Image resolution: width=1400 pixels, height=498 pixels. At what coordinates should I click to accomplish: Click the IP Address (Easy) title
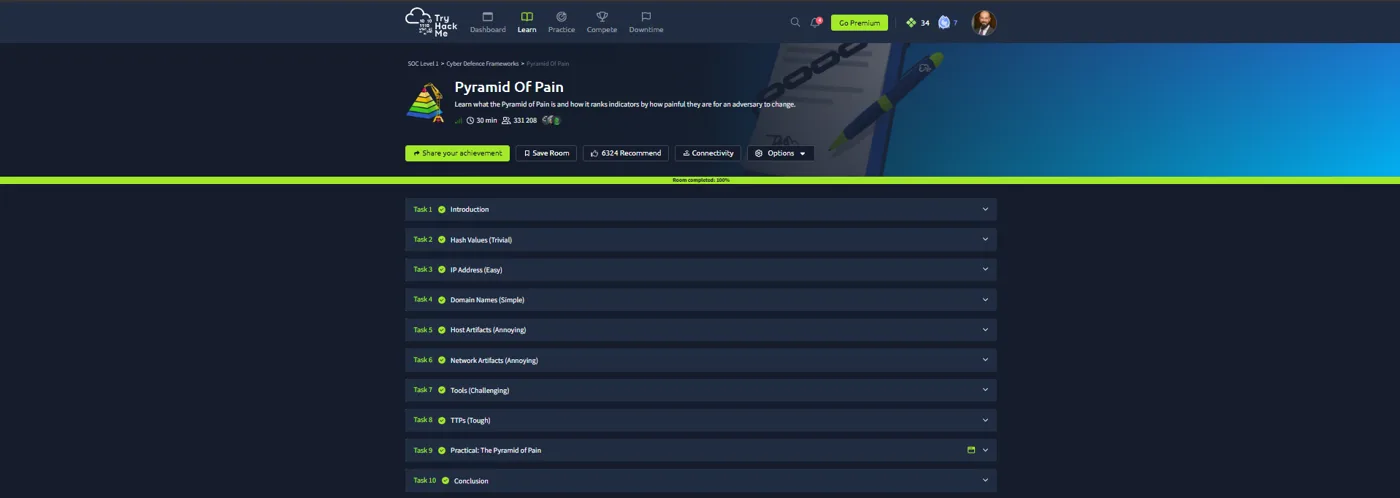pyautogui.click(x=478, y=269)
